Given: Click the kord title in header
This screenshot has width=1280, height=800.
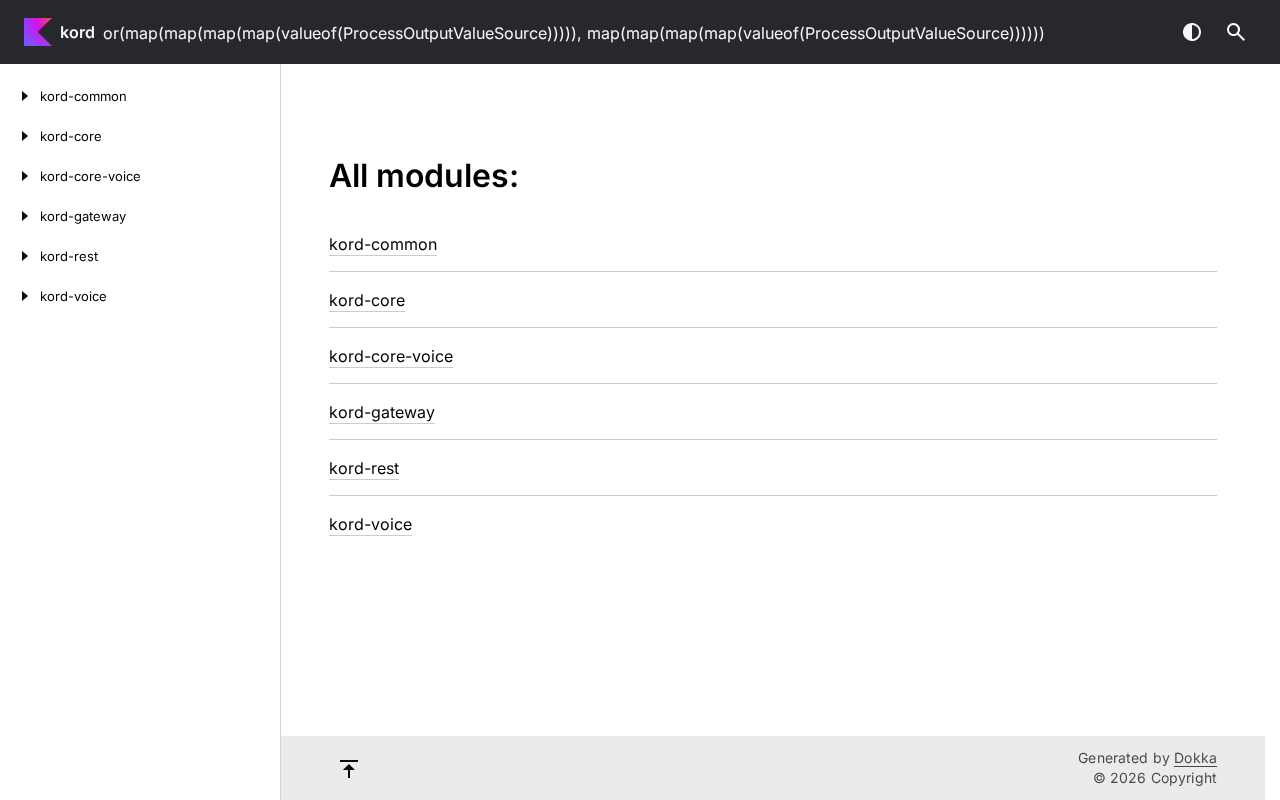Looking at the screenshot, I should pyautogui.click(x=77, y=32).
